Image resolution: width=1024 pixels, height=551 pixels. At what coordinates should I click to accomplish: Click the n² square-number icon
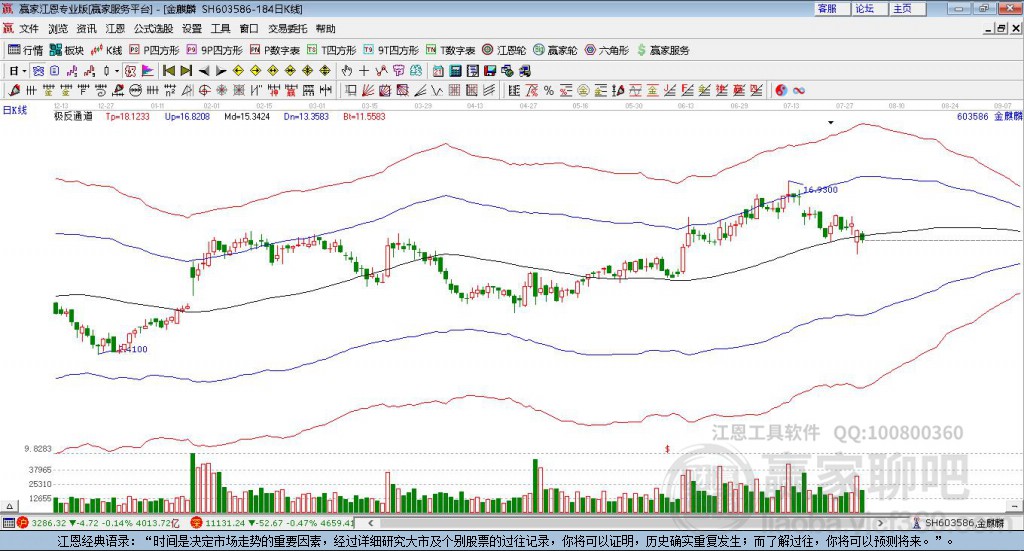(170, 91)
